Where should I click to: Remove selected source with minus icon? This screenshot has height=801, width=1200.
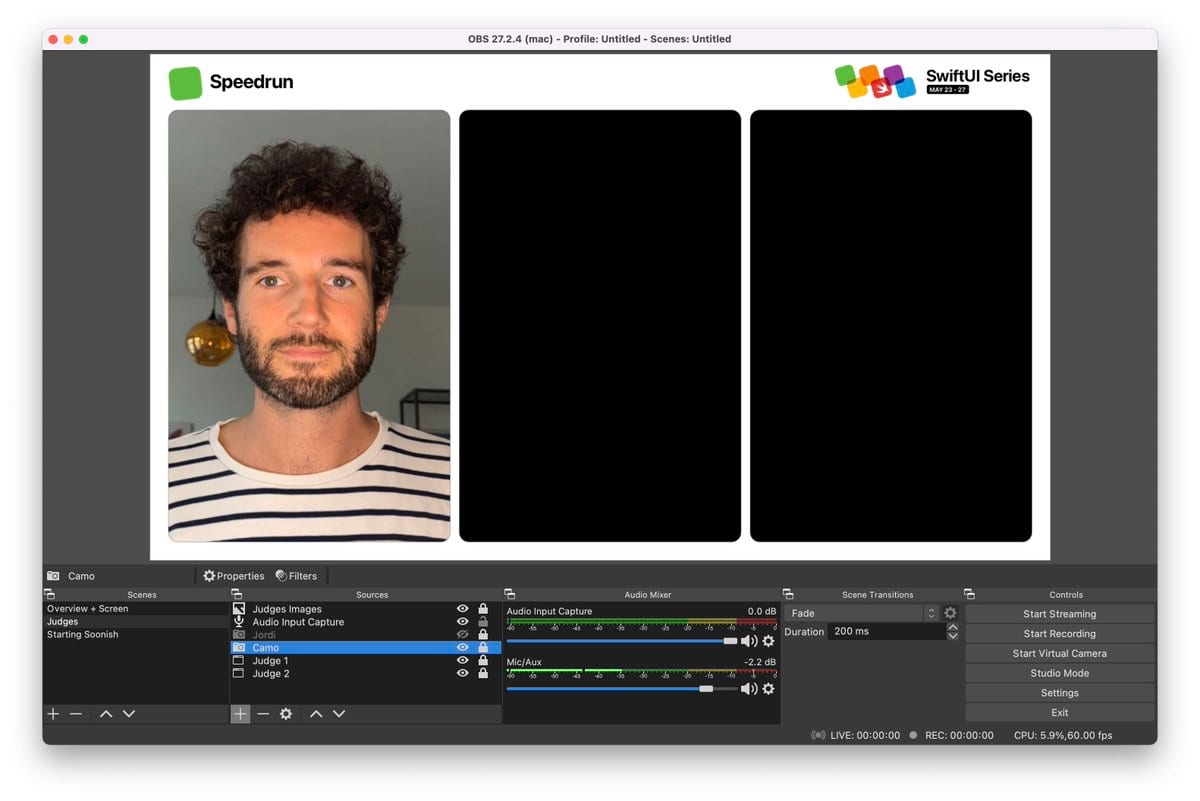tap(263, 714)
